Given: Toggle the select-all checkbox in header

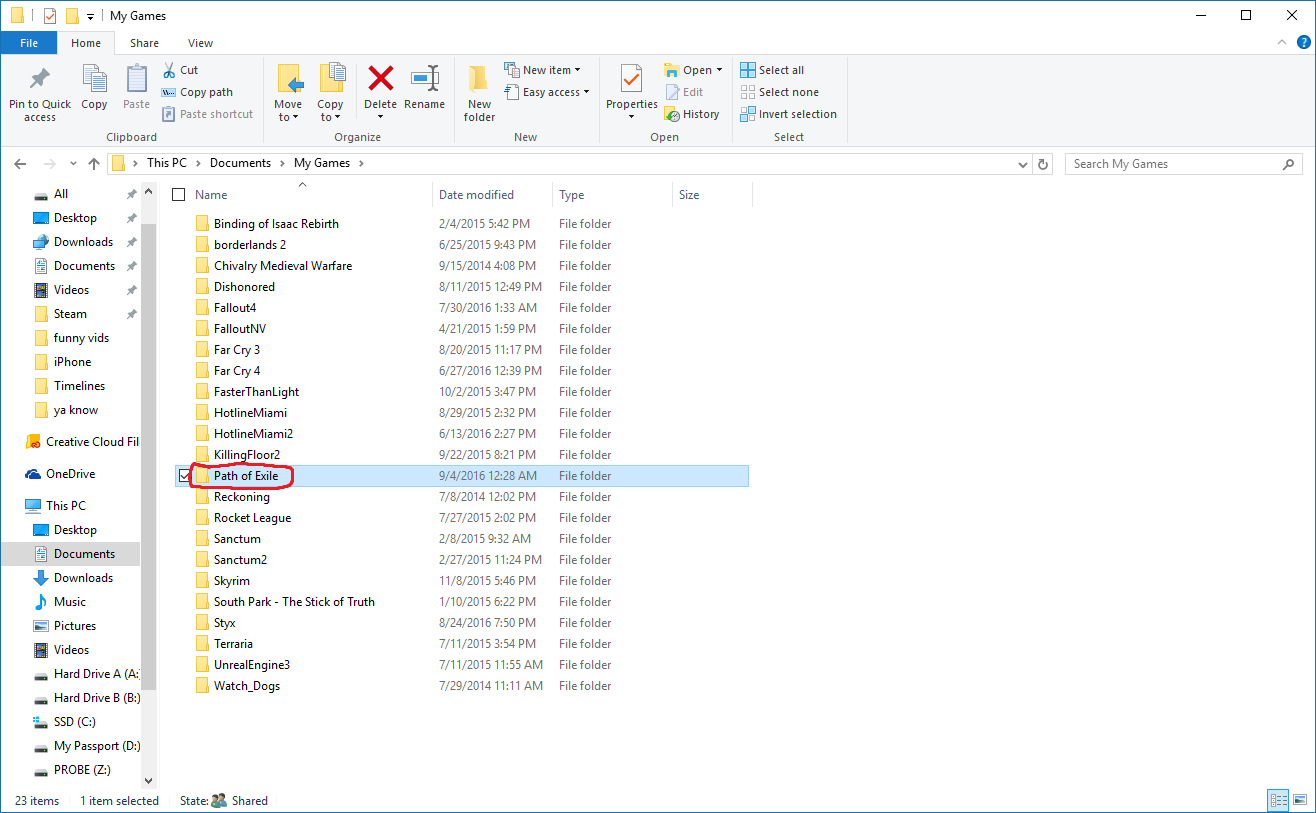Looking at the screenshot, I should click(179, 195).
